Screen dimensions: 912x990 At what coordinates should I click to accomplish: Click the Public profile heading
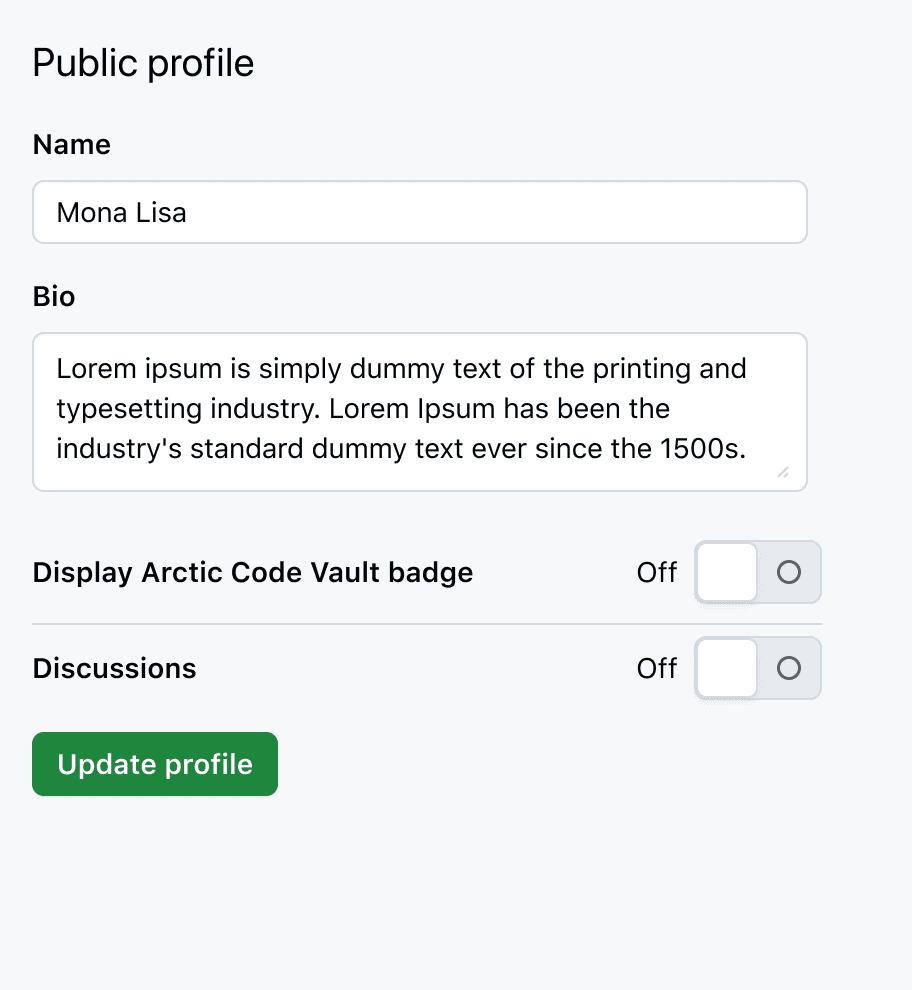(x=142, y=62)
